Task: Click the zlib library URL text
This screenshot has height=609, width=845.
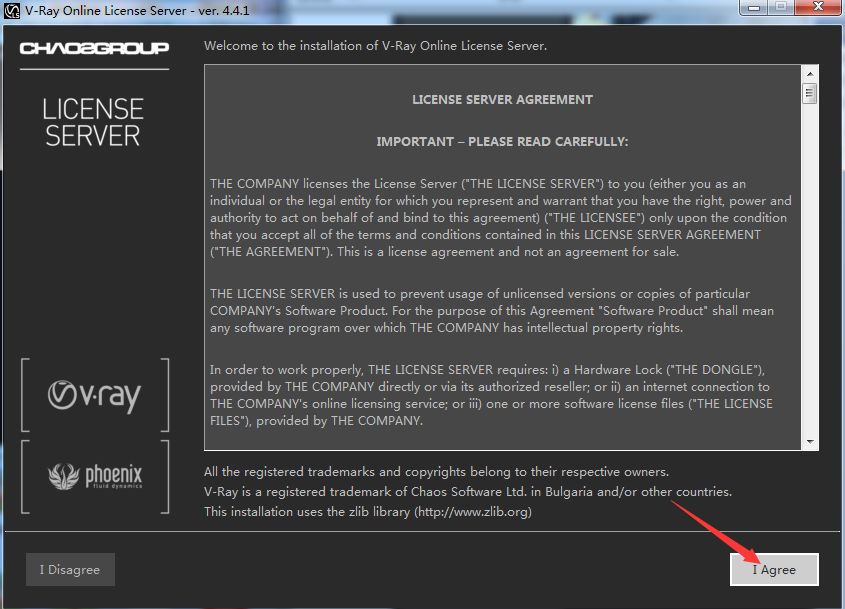Action: [x=475, y=511]
